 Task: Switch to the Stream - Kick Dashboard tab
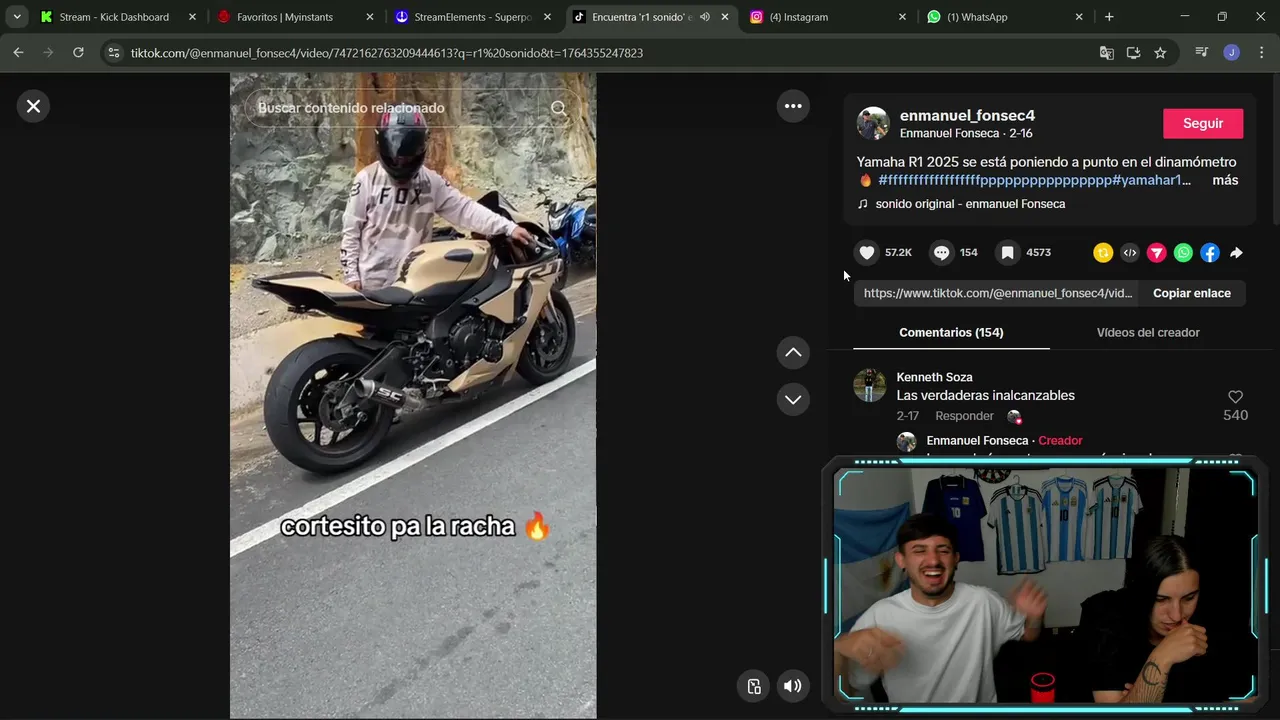[x=113, y=17]
